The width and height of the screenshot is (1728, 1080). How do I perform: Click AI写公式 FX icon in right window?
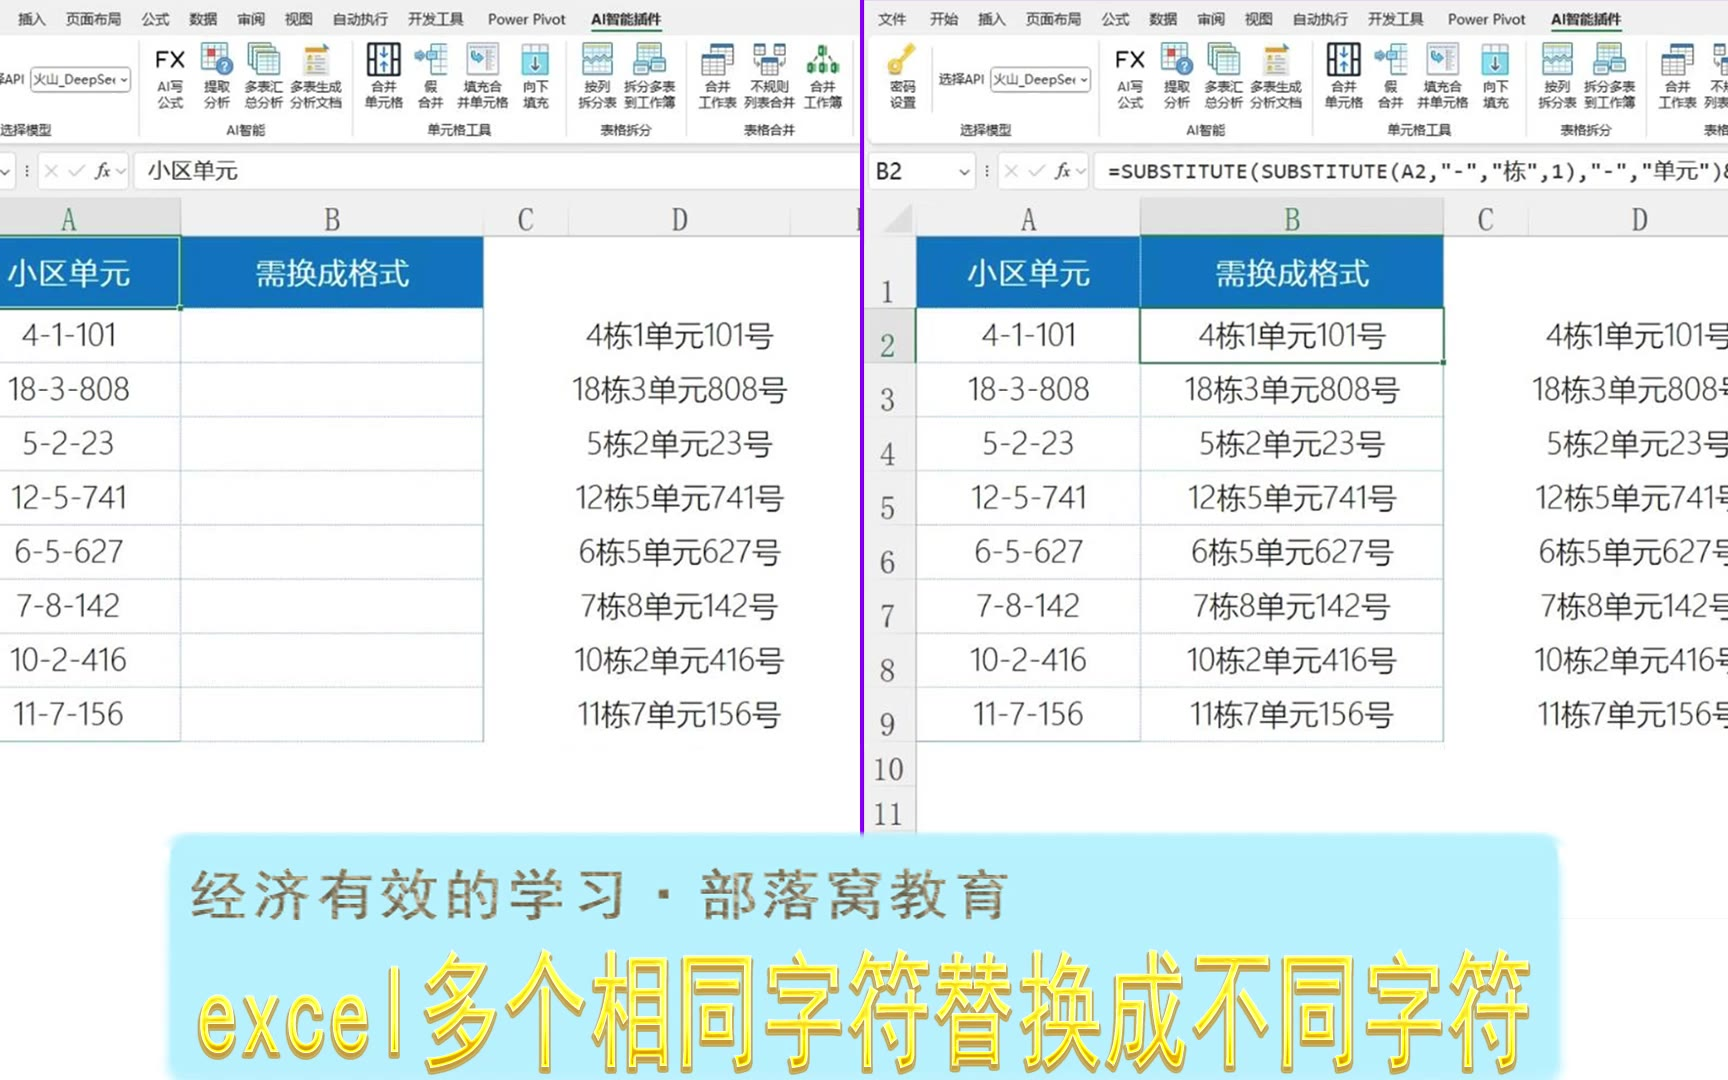click(x=1130, y=76)
